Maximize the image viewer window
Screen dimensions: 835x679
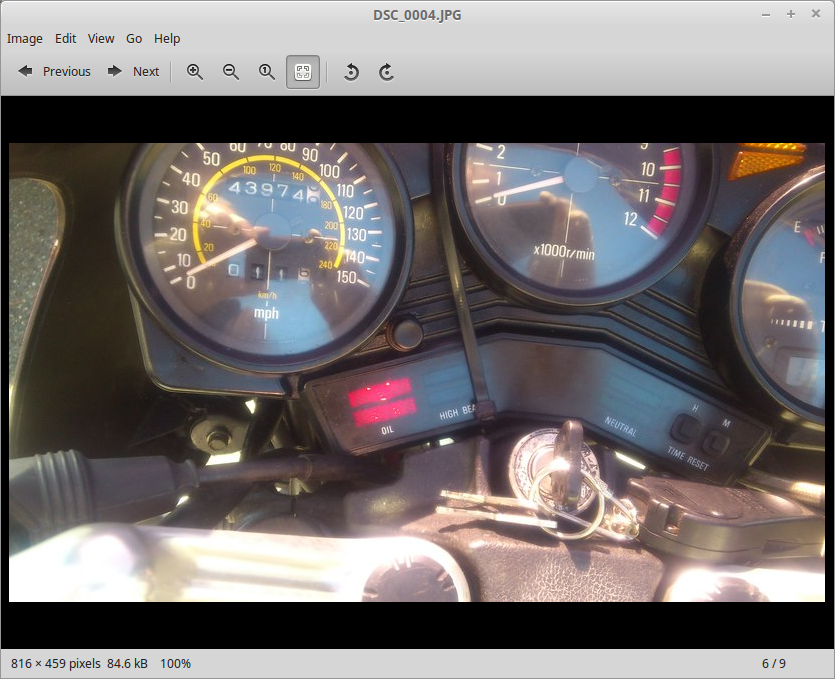(x=790, y=14)
